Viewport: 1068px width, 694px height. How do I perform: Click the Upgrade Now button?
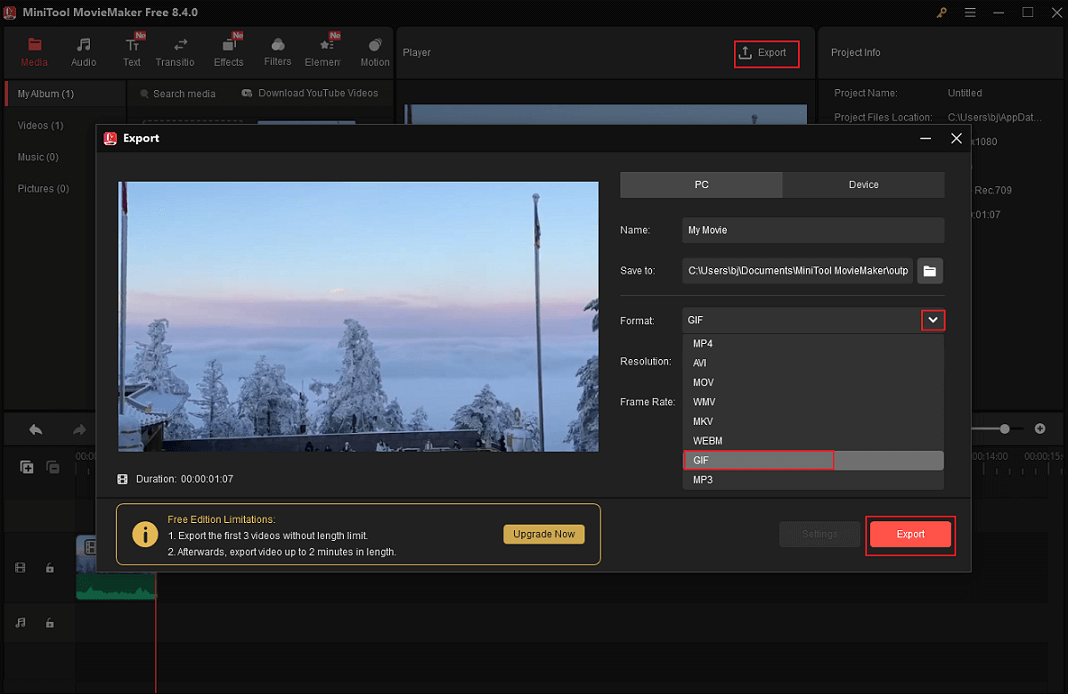click(544, 534)
